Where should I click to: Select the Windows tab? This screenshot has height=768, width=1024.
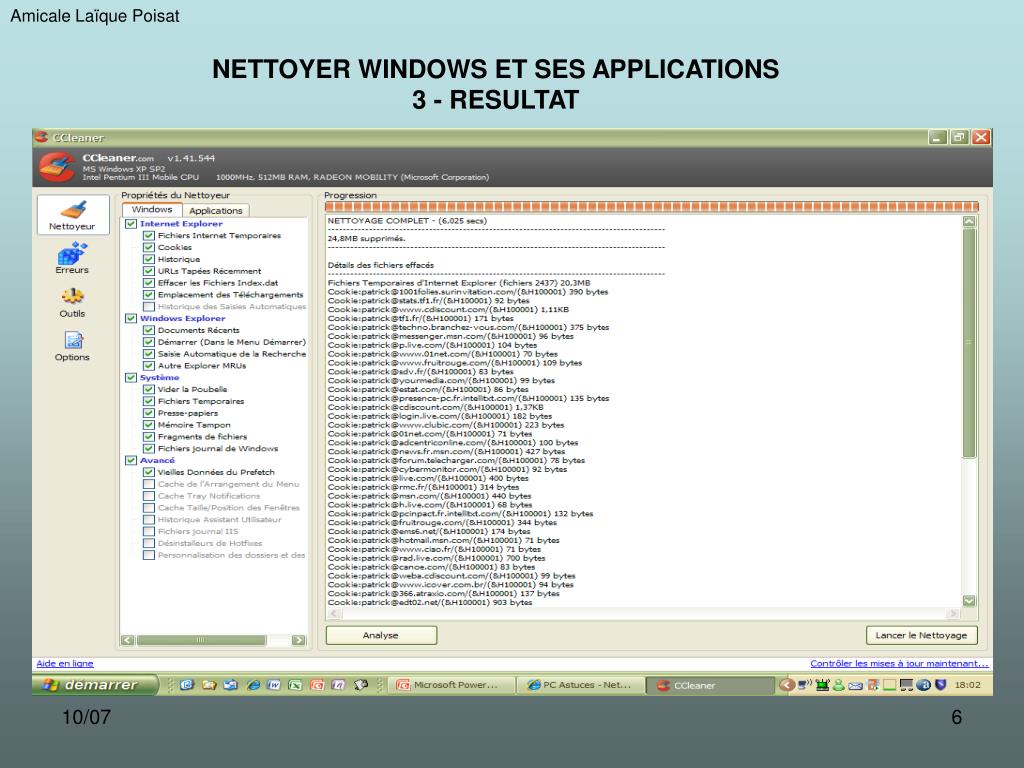tap(152, 210)
